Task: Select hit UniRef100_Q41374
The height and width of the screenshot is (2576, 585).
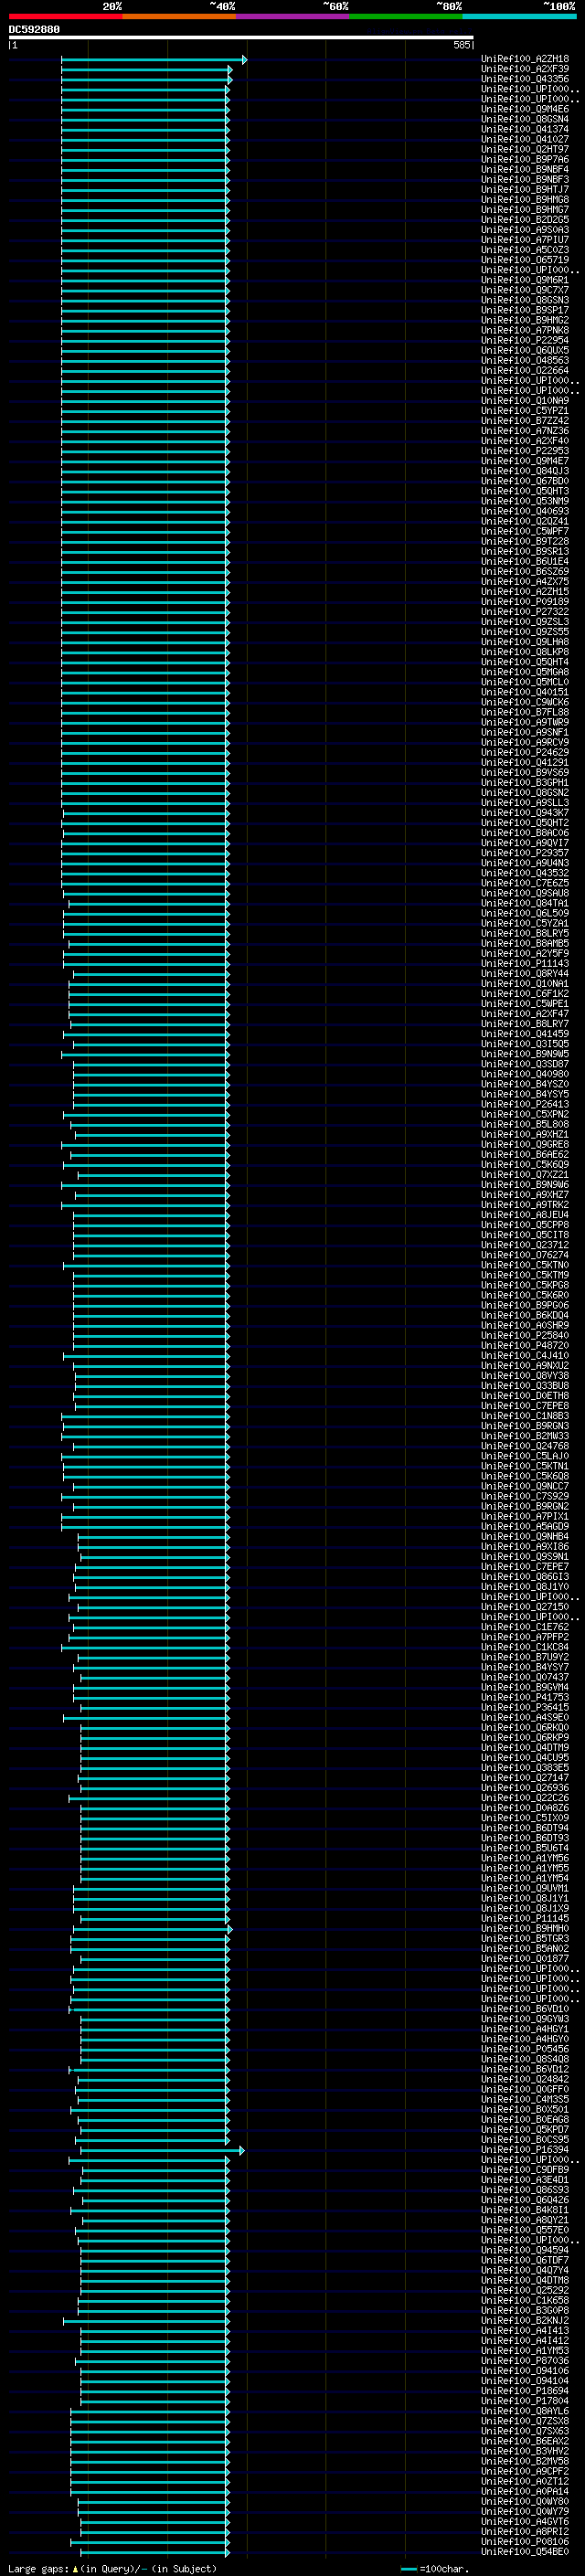Action: [x=525, y=130]
